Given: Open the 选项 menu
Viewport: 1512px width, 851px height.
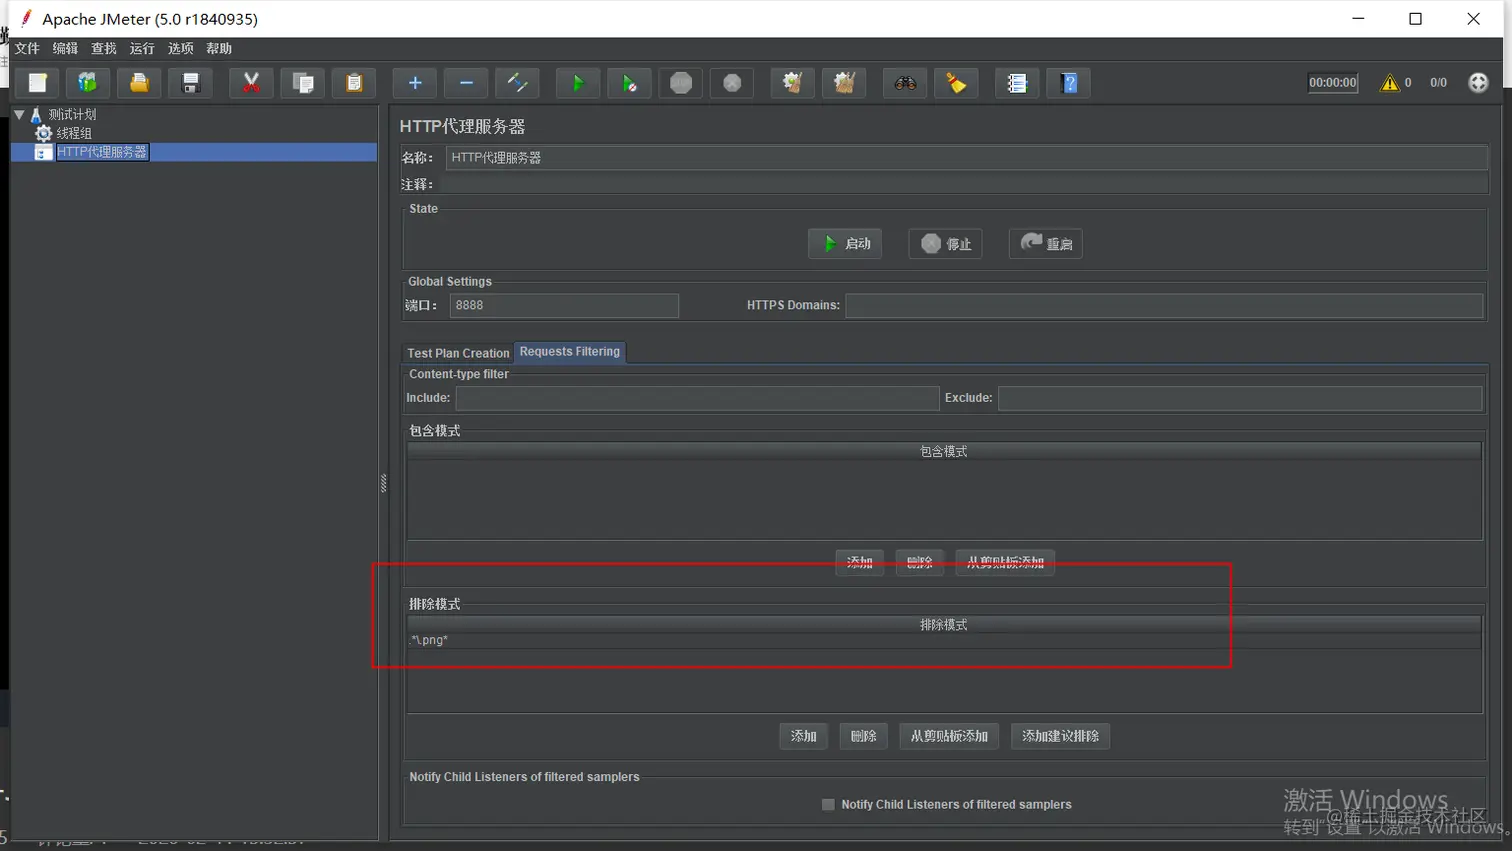Looking at the screenshot, I should 181,48.
